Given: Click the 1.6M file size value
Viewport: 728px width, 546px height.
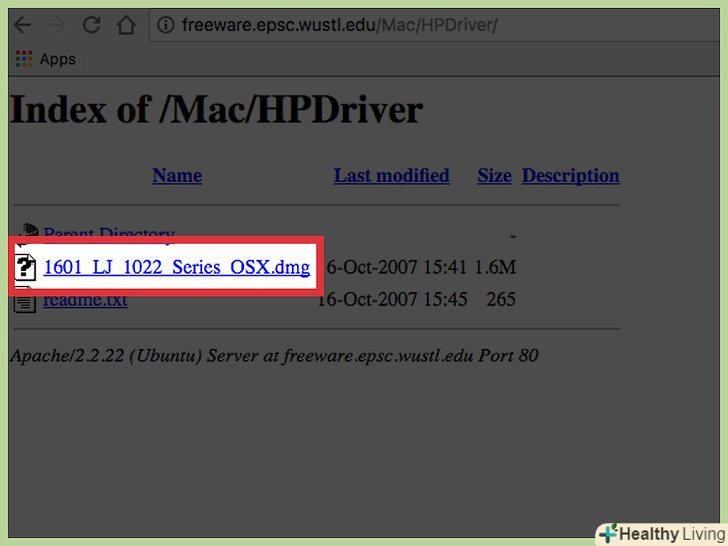Looking at the screenshot, I should (495, 267).
